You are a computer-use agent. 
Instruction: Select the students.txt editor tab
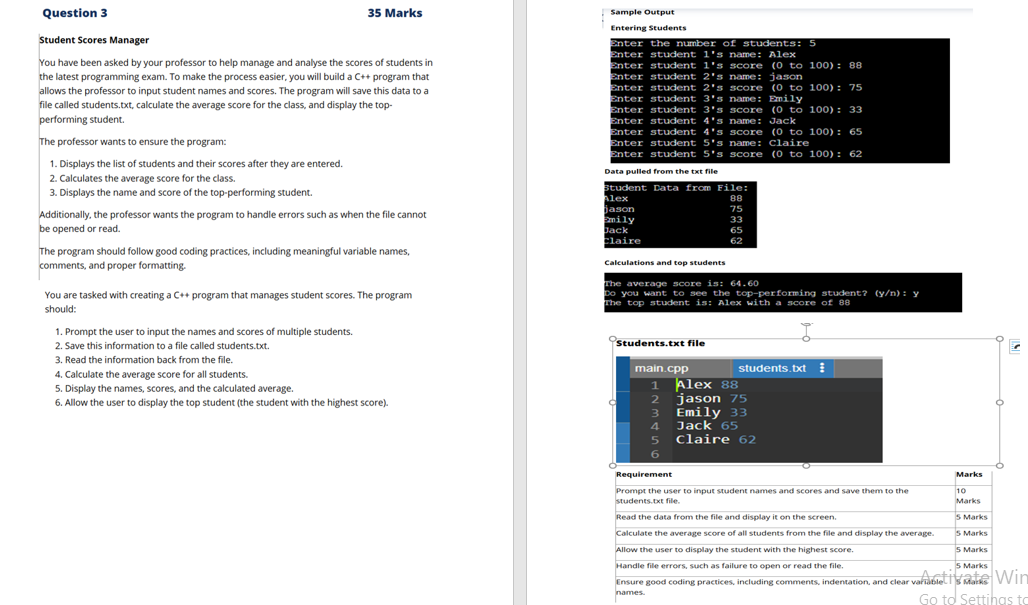coord(772,368)
